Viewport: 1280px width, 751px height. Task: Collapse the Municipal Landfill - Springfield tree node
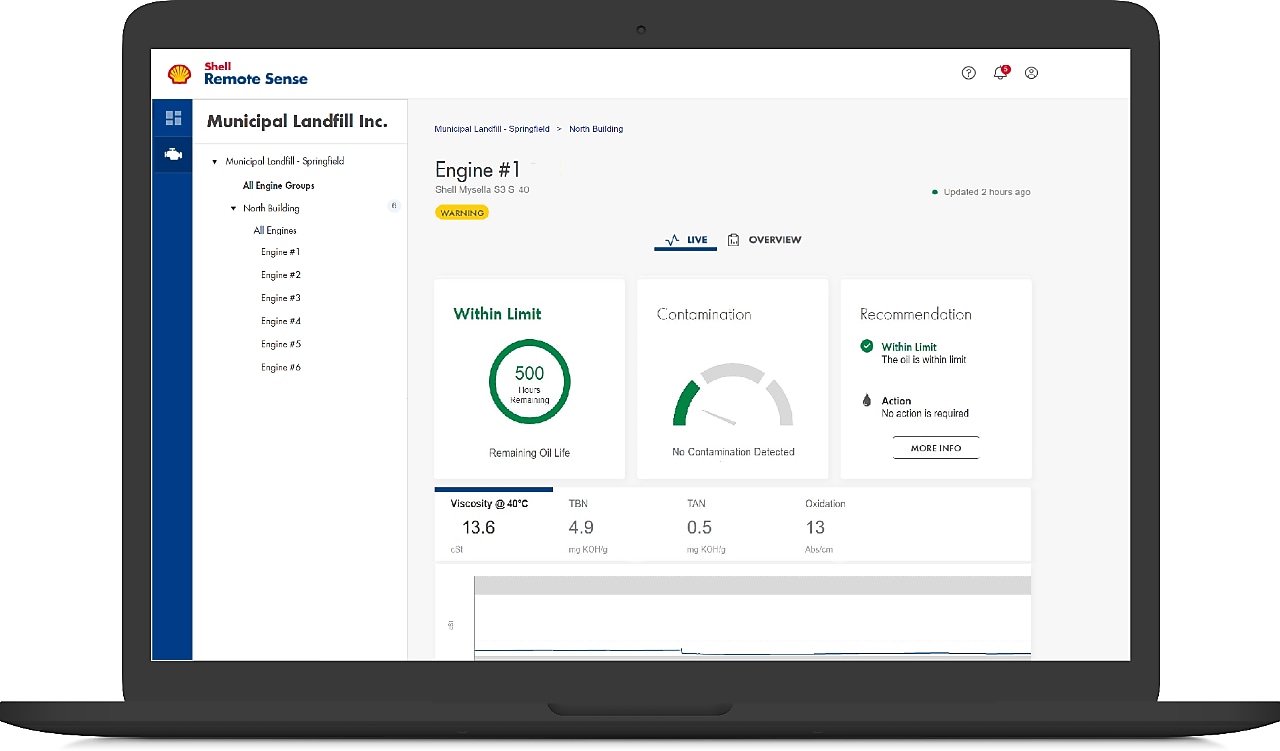point(215,162)
